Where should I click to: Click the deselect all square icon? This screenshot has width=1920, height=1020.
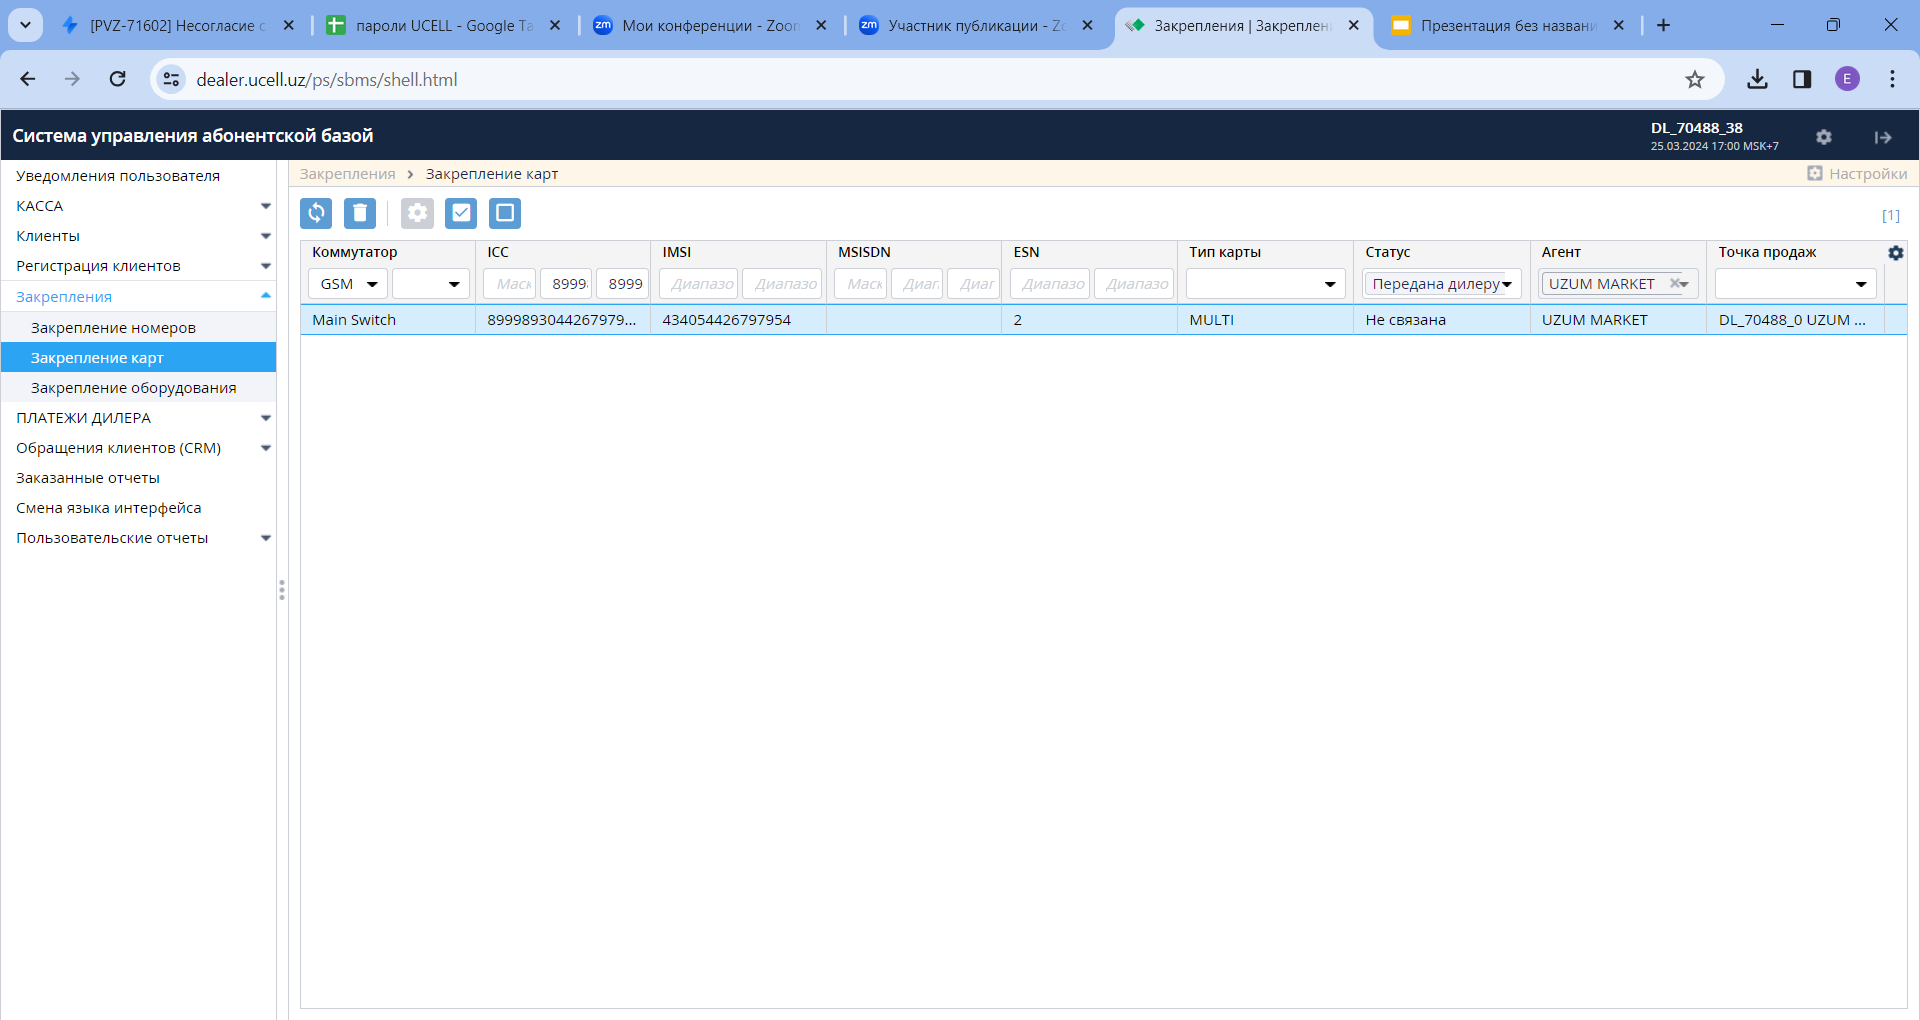[x=505, y=213]
